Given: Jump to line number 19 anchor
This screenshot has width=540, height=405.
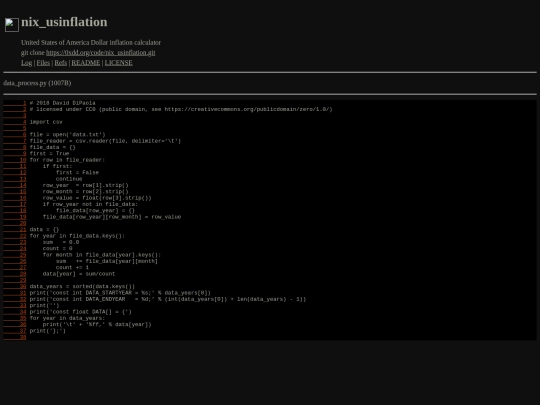Looking at the screenshot, I should pos(15,217).
